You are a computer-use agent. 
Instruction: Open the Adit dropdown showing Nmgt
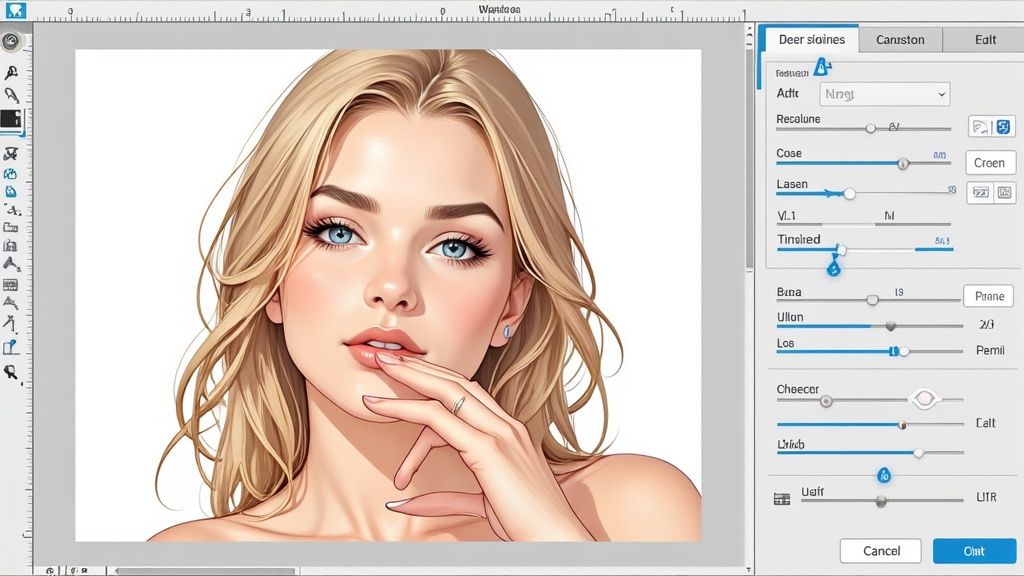(x=884, y=94)
